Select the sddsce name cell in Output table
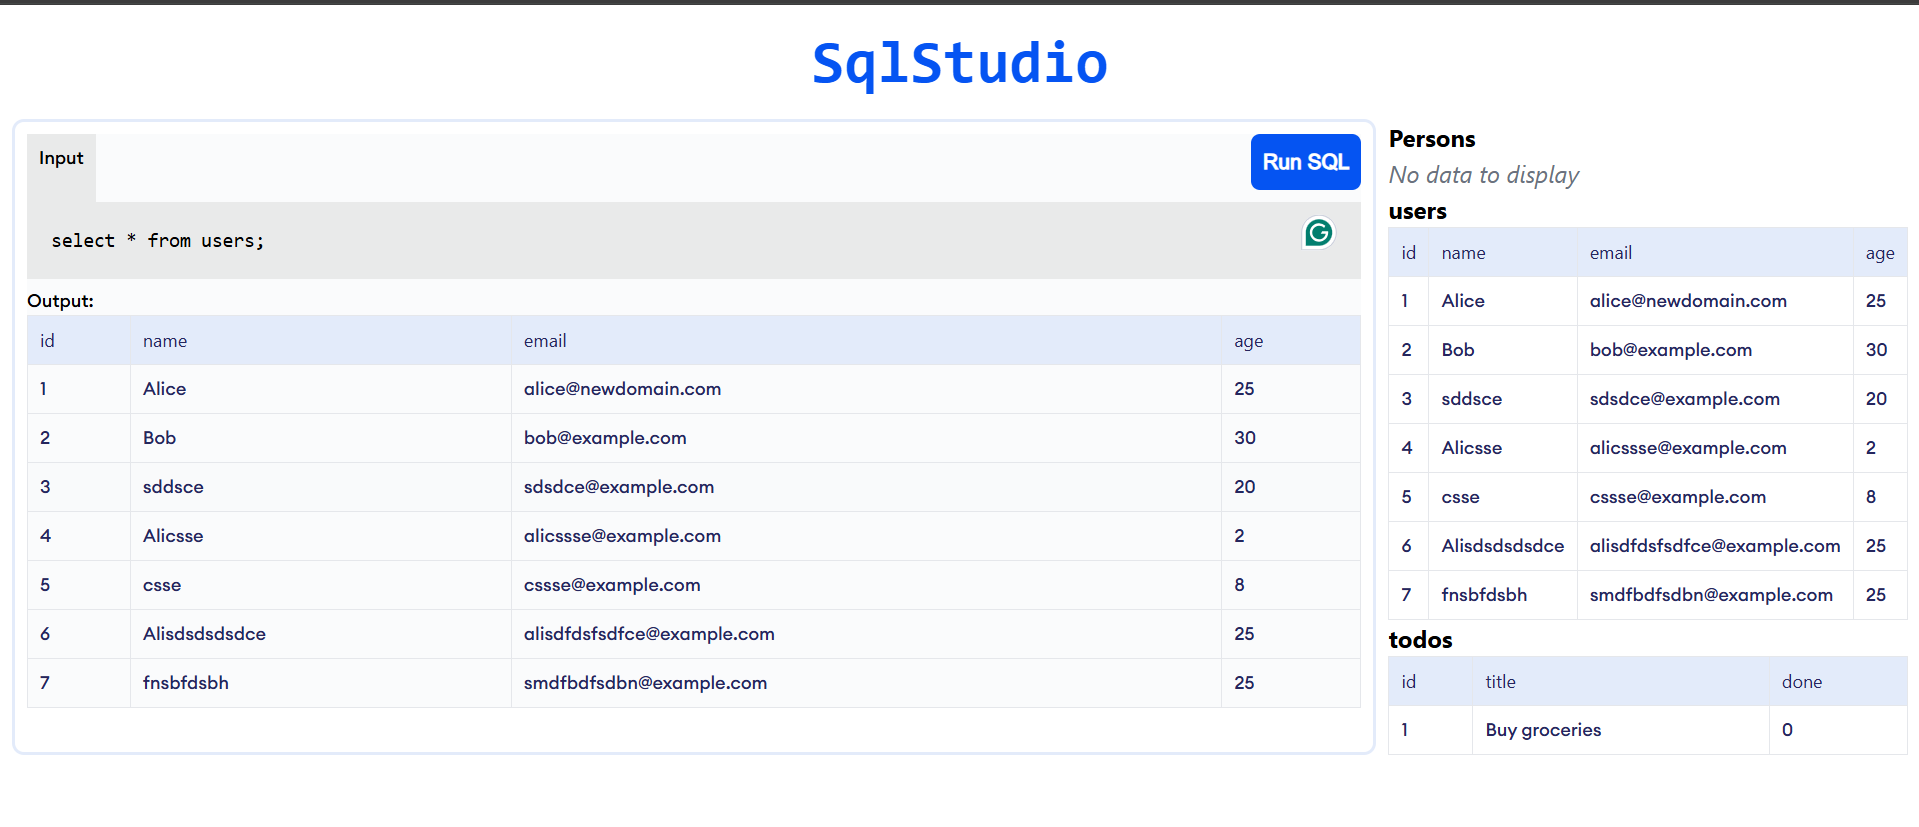The height and width of the screenshot is (827, 1919). pos(320,487)
